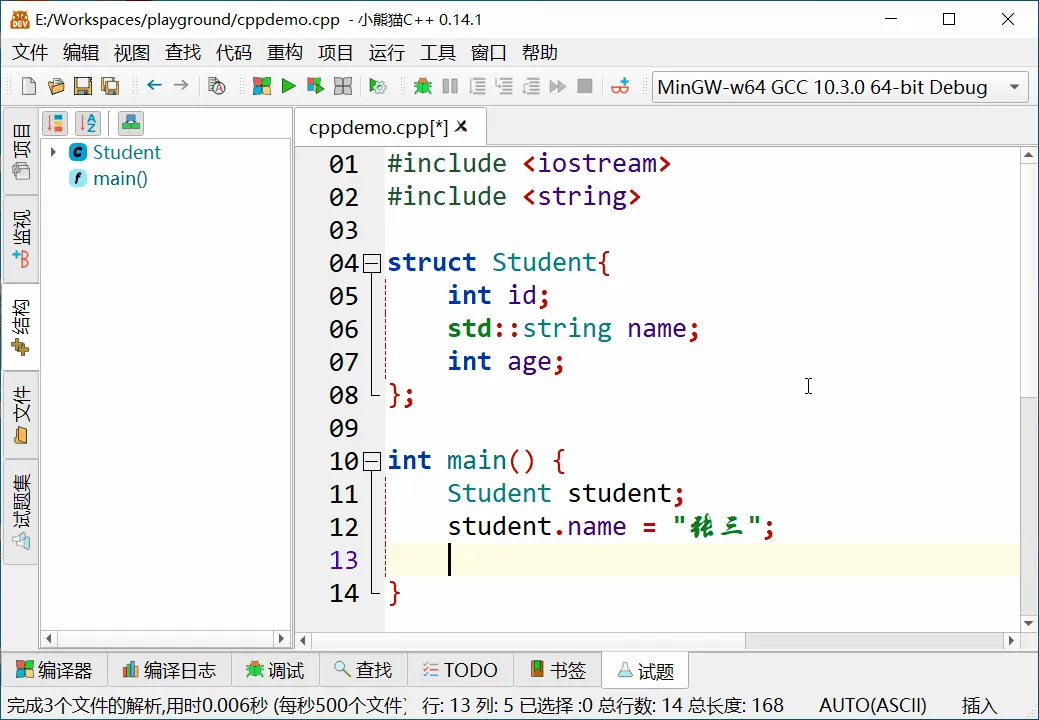Screen dimensions: 1039x720
Task: Add a watch using the glasses icon
Action: 620,87
